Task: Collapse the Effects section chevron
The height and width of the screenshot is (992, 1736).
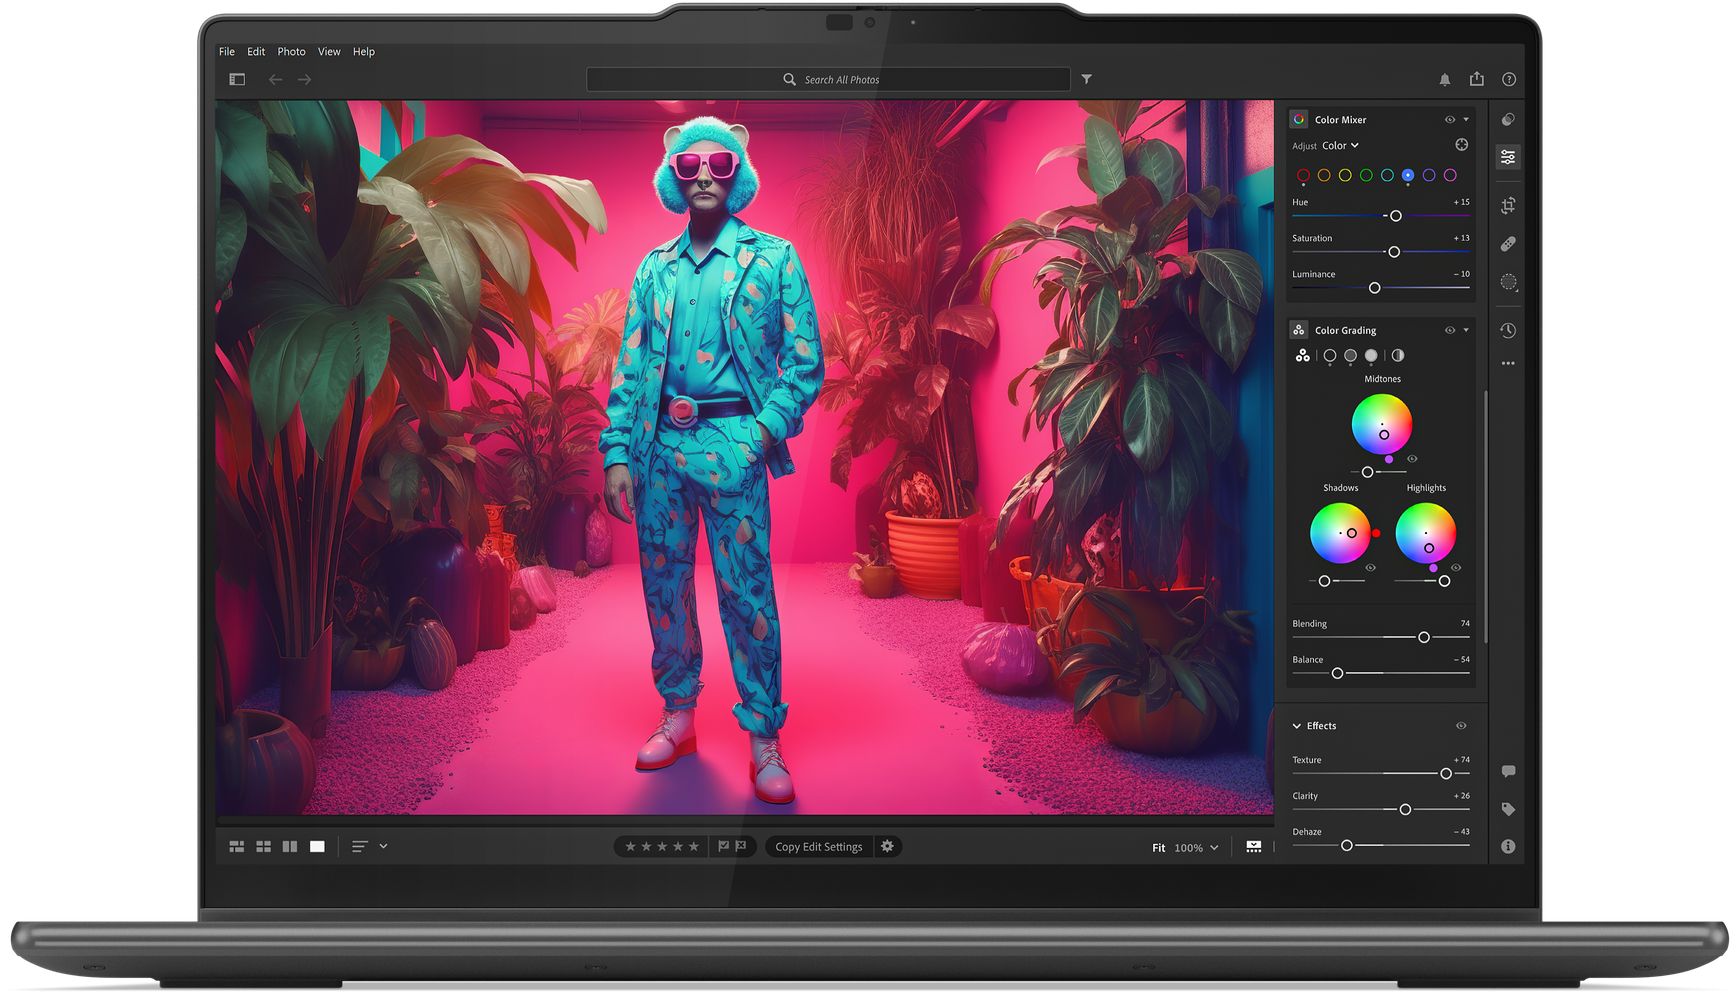Action: coord(1297,726)
